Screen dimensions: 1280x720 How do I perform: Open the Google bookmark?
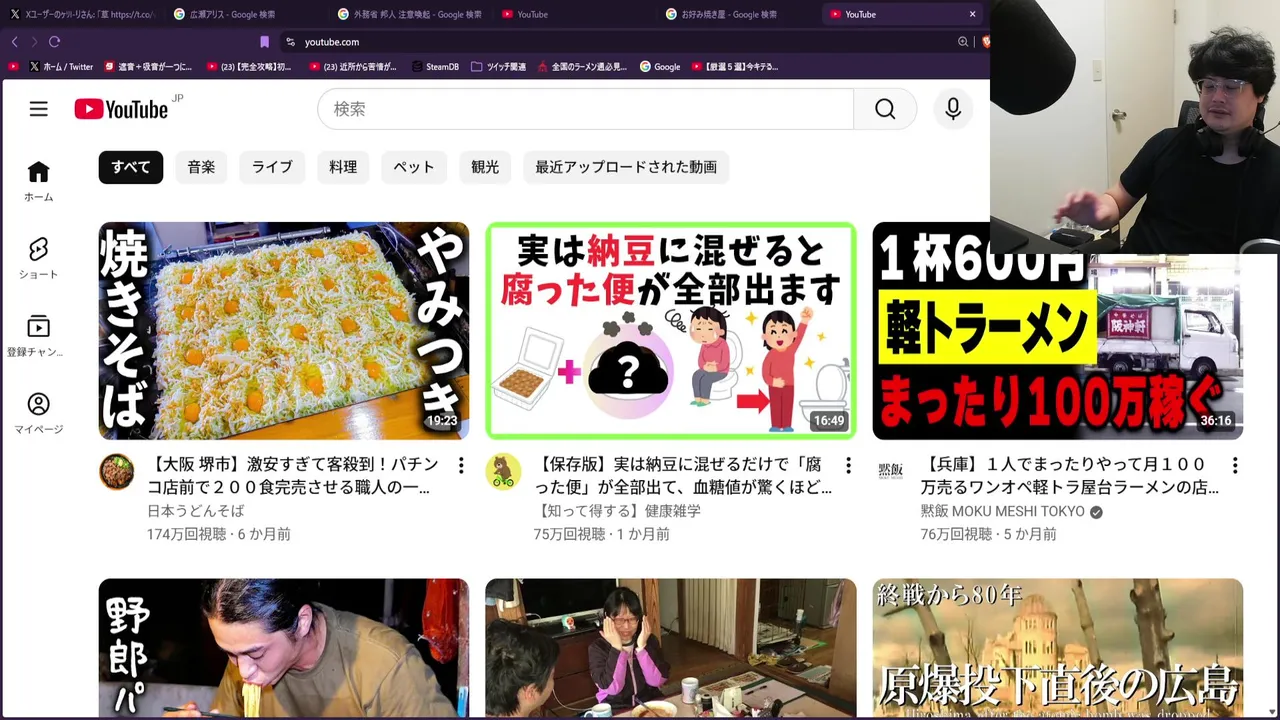(x=660, y=67)
